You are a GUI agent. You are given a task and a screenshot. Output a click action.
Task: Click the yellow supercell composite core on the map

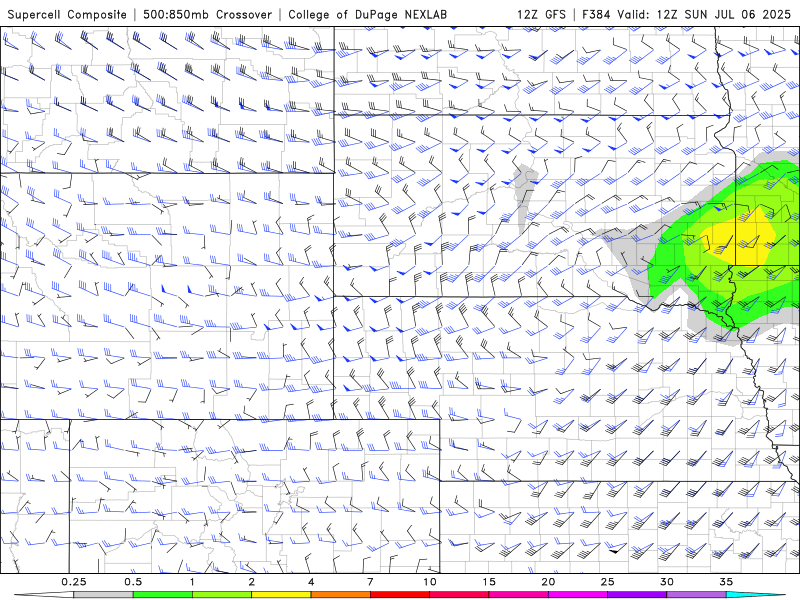[x=740, y=239]
